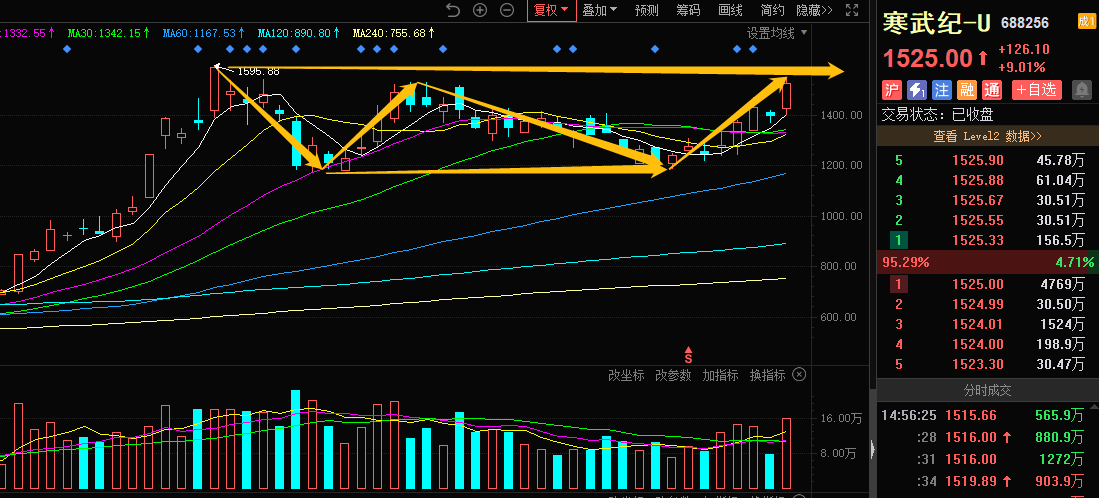Screen dimensions: 1099x498
Task: Select the 画线 drawing tools menu
Action: click(730, 11)
